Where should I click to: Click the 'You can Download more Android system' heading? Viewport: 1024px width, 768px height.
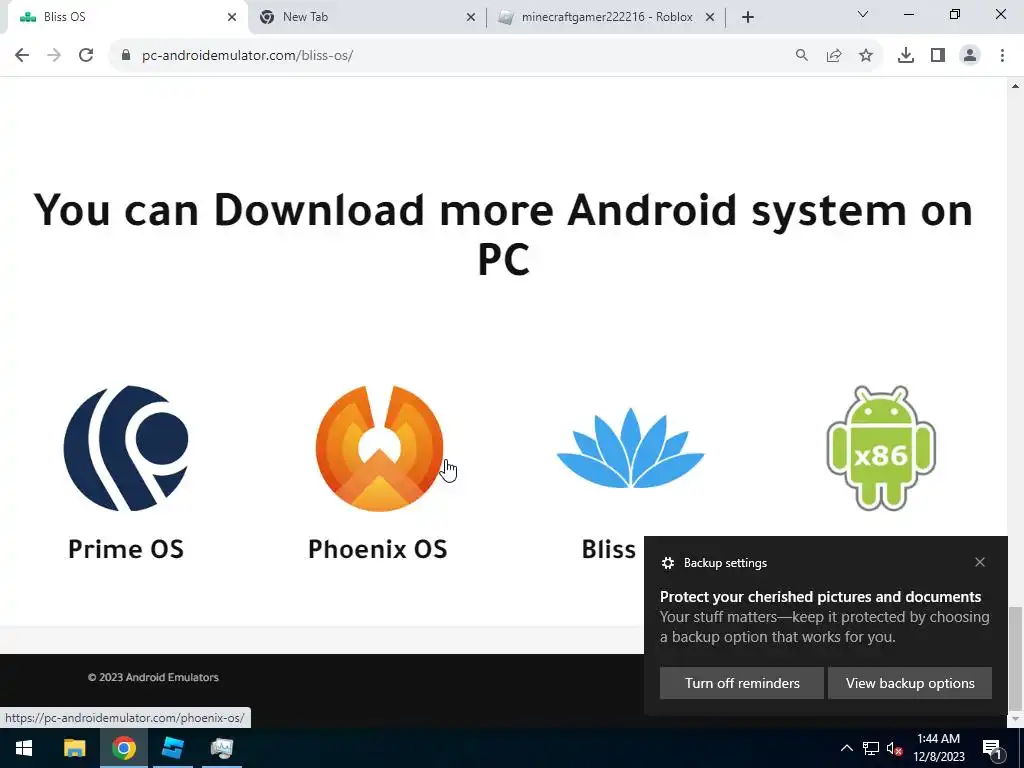[503, 234]
